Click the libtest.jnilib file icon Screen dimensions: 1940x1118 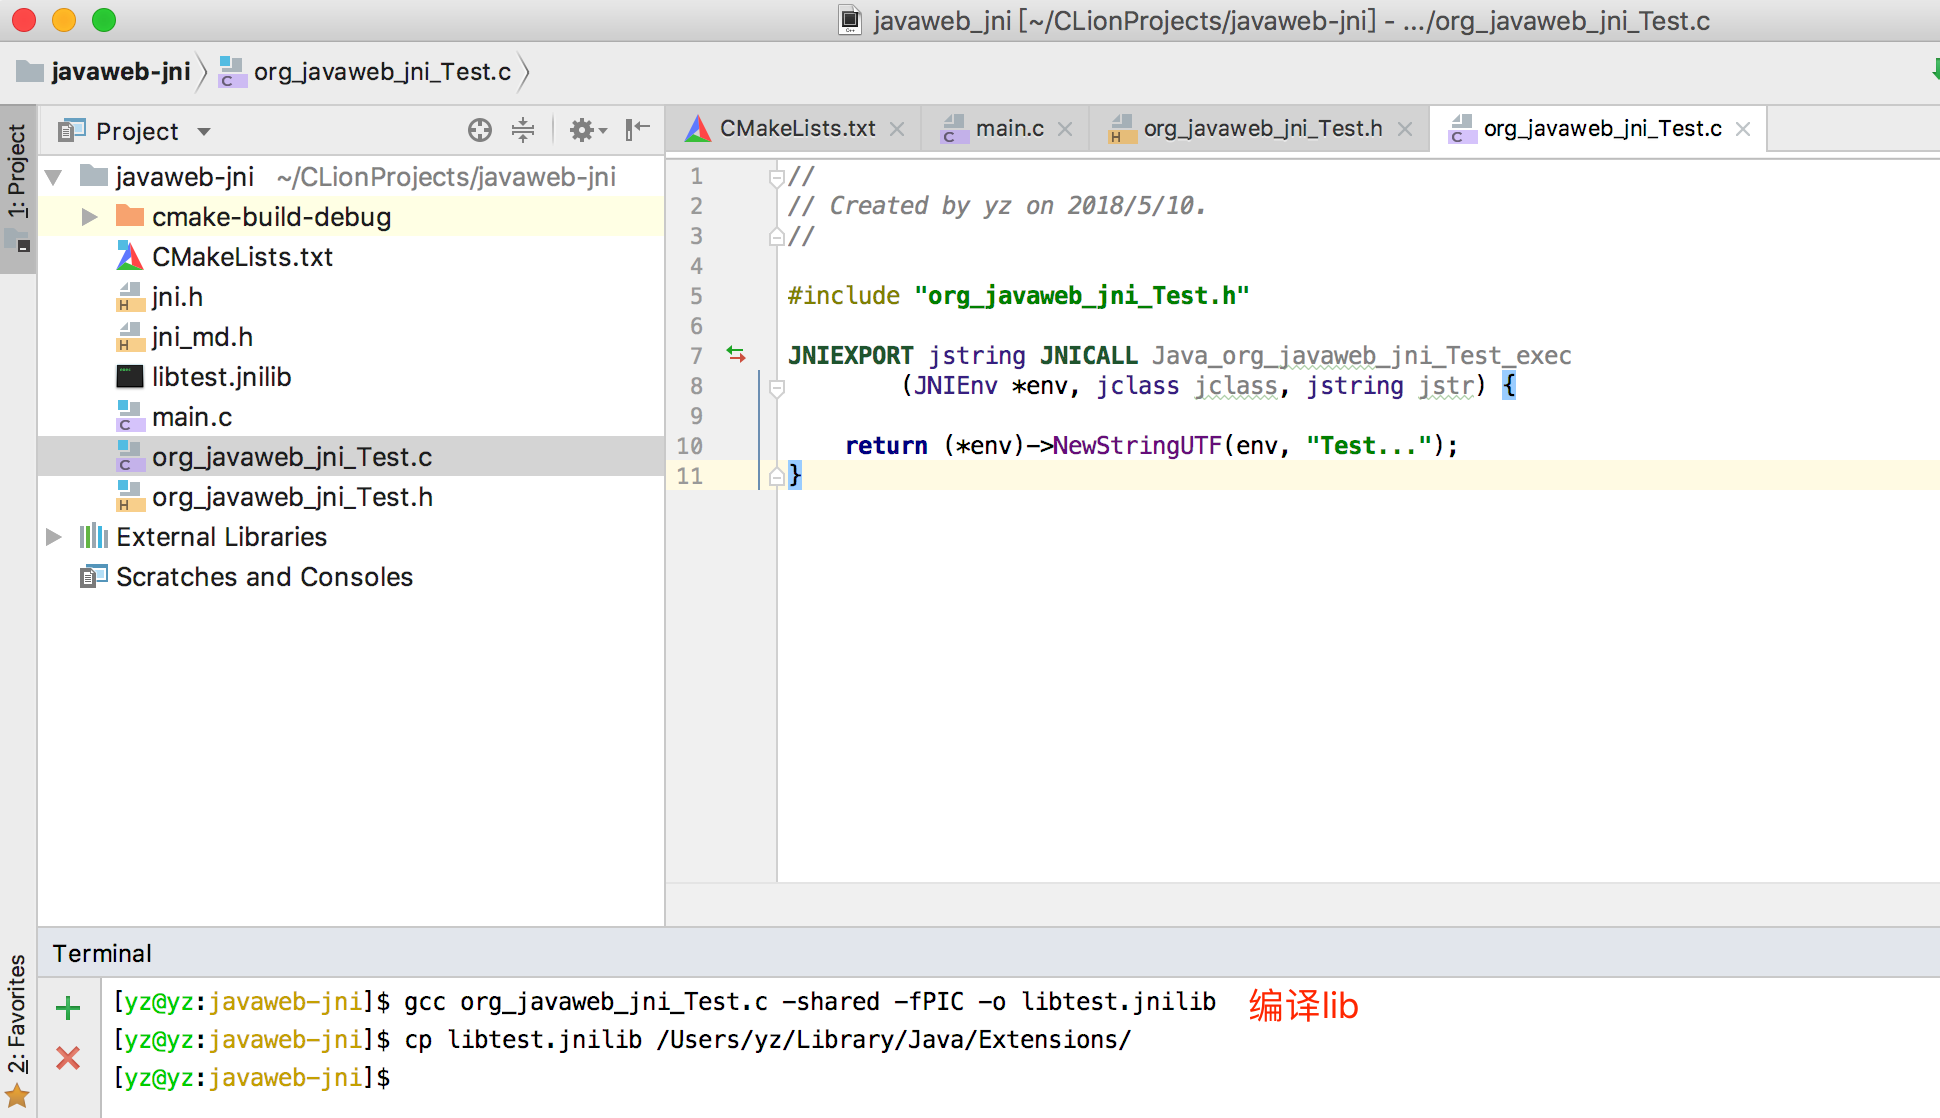(130, 376)
